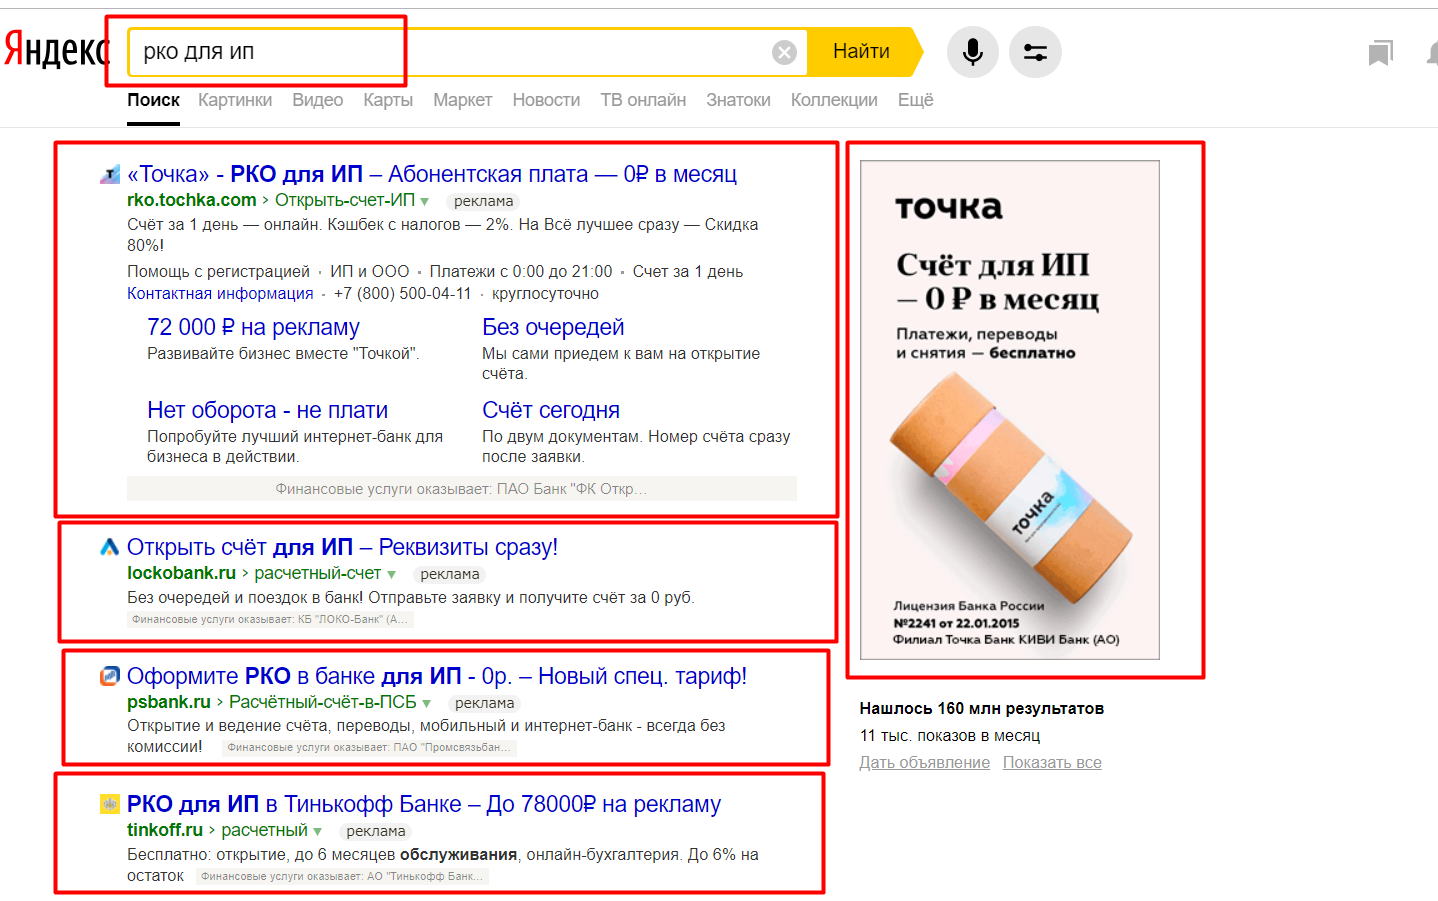Click '11 тыс. показов в месяц' text

click(x=950, y=735)
